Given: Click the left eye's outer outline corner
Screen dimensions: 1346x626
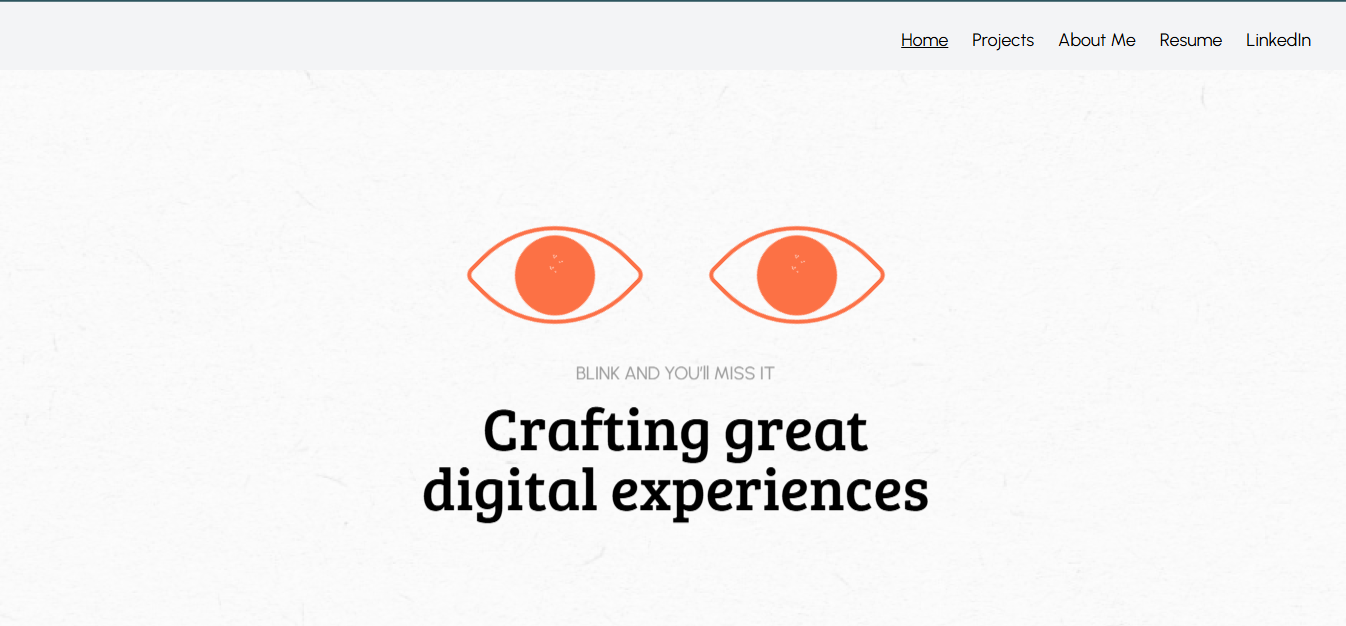Looking at the screenshot, I should [470, 275].
